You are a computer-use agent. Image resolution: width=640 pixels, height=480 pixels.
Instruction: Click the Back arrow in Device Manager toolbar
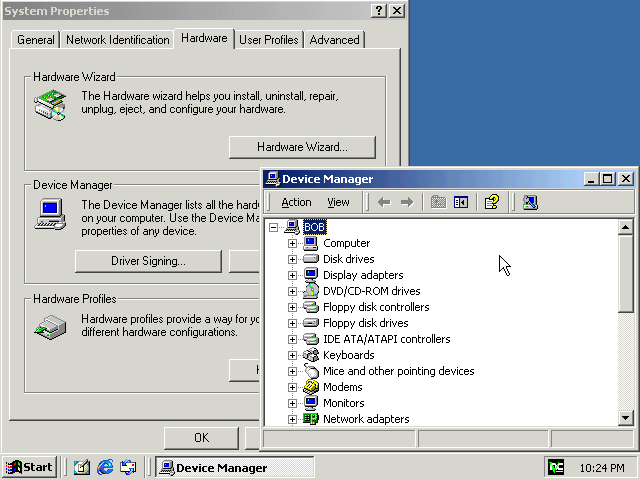(384, 202)
